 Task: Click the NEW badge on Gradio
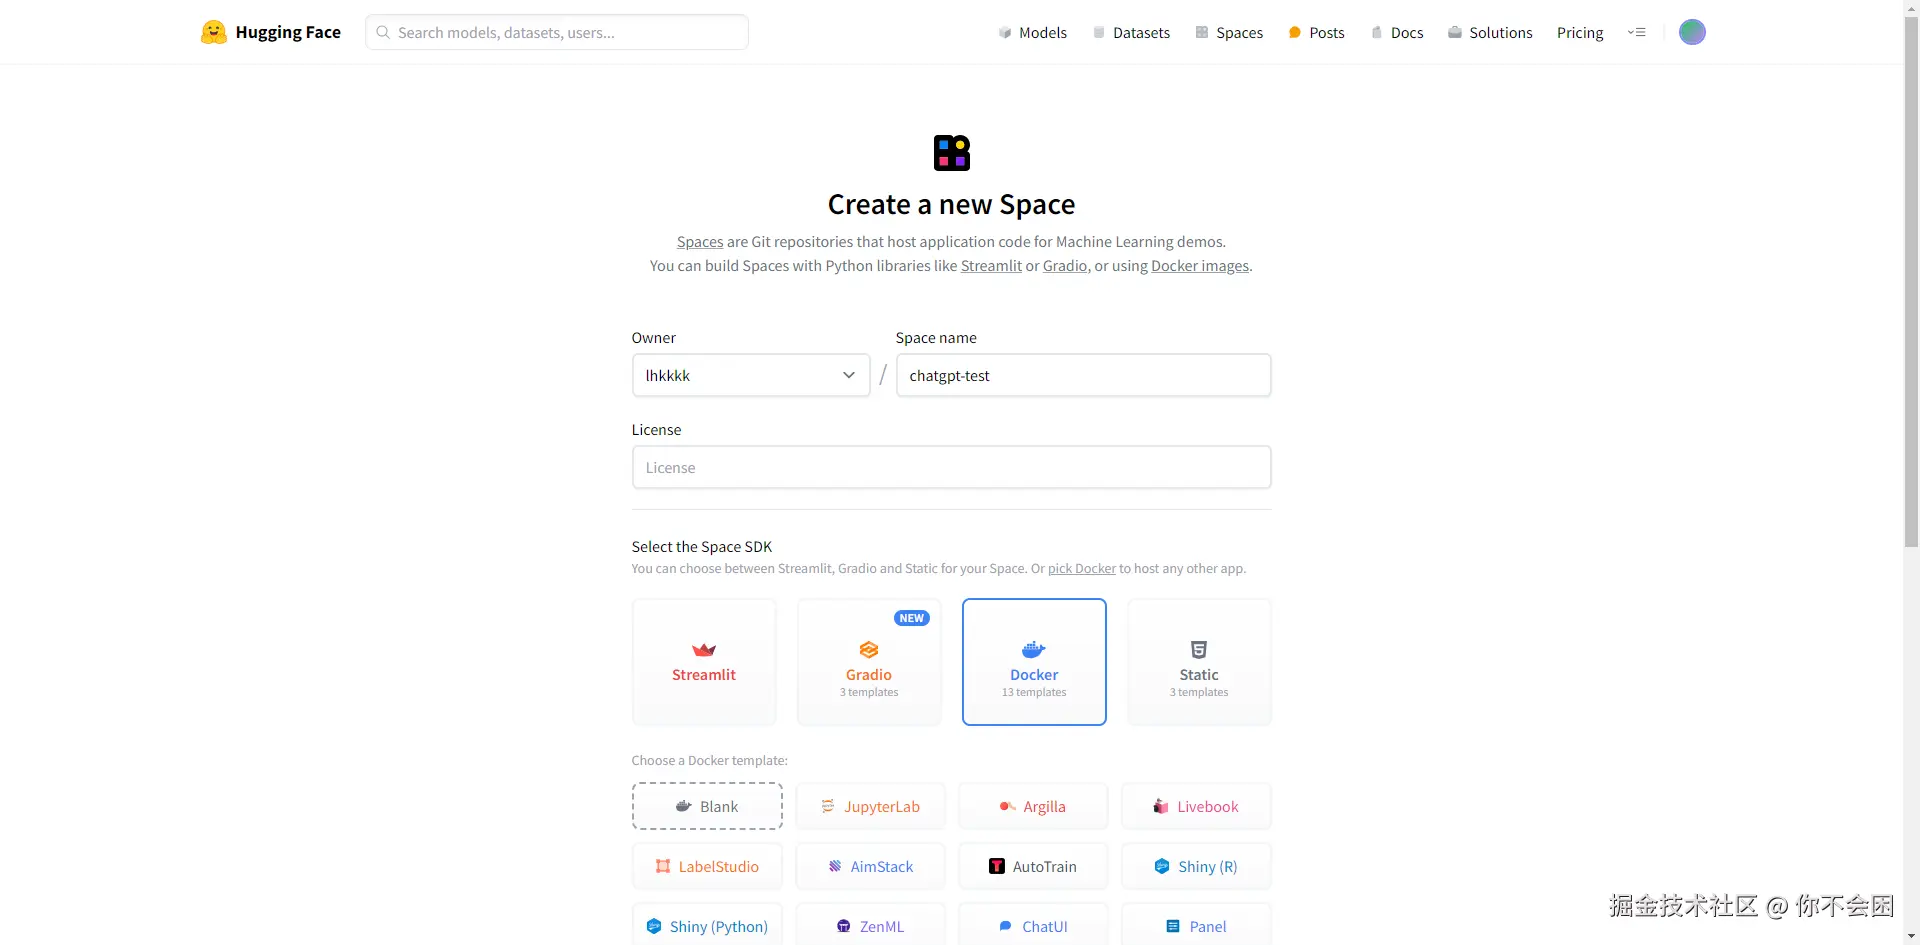911,618
